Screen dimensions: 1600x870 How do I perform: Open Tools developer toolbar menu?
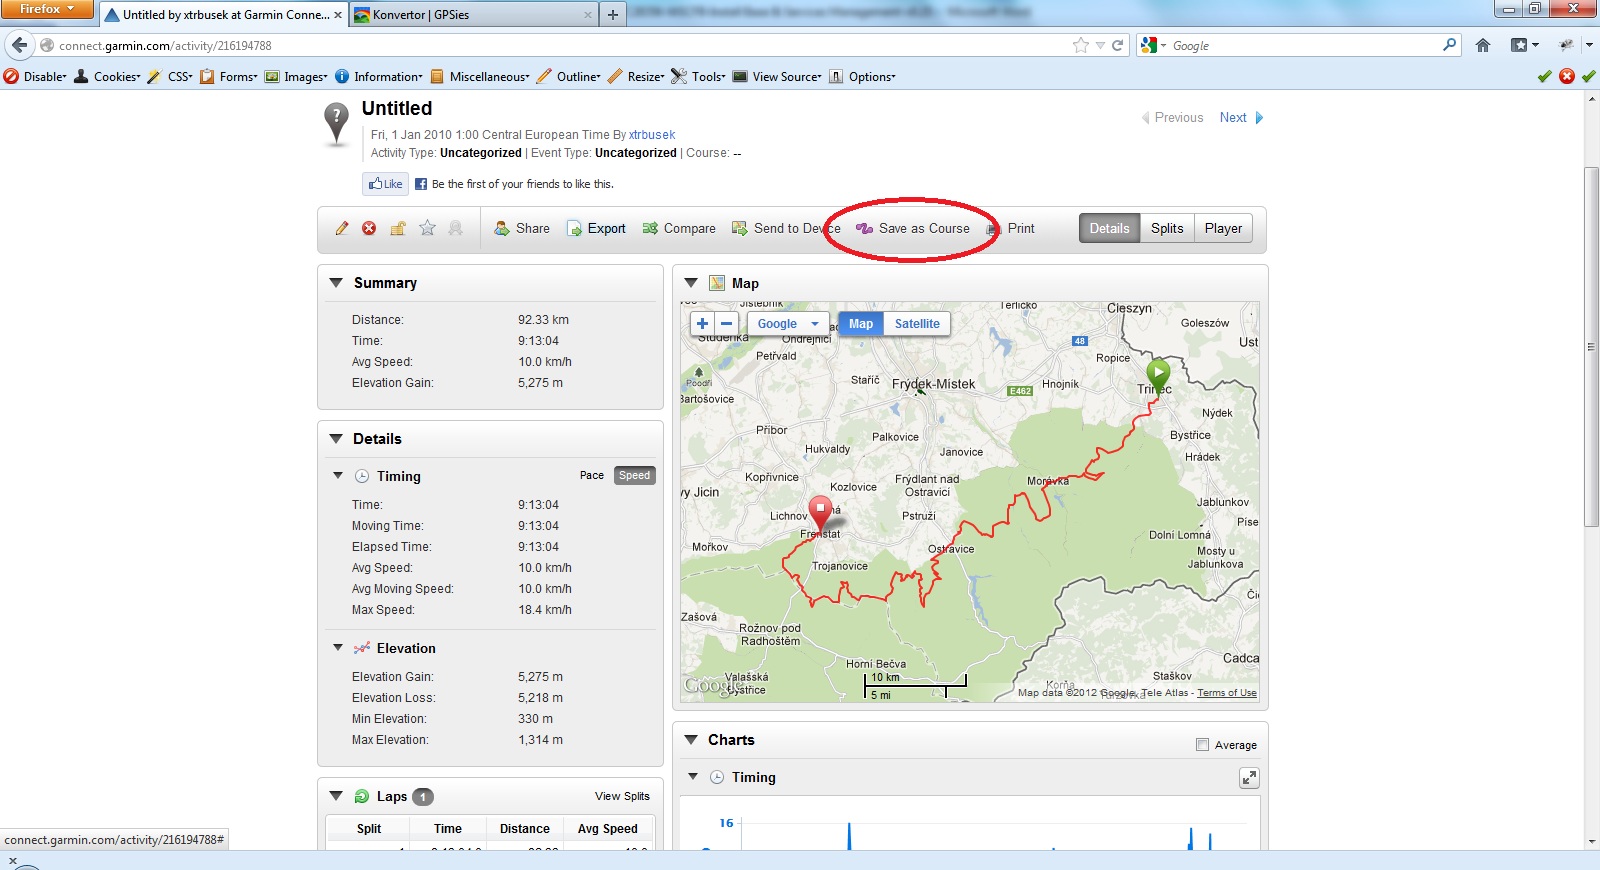click(x=699, y=76)
